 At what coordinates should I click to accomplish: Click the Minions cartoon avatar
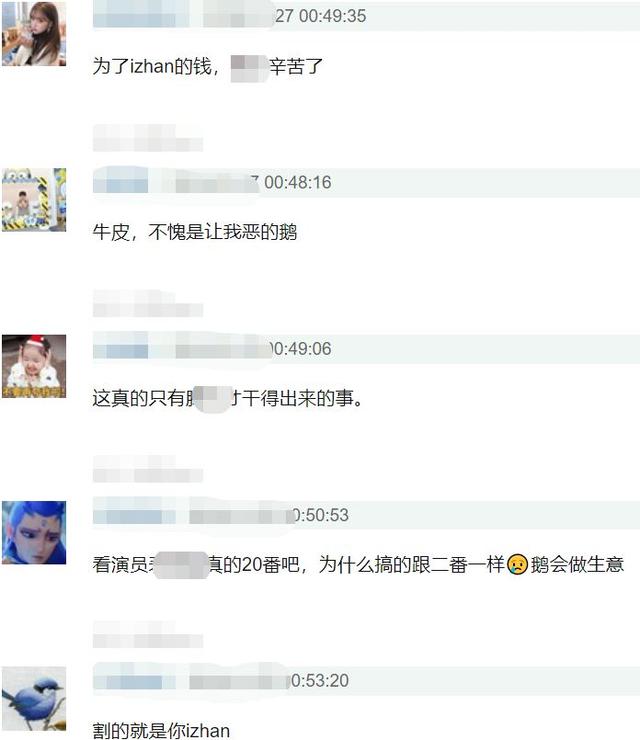(x=34, y=200)
